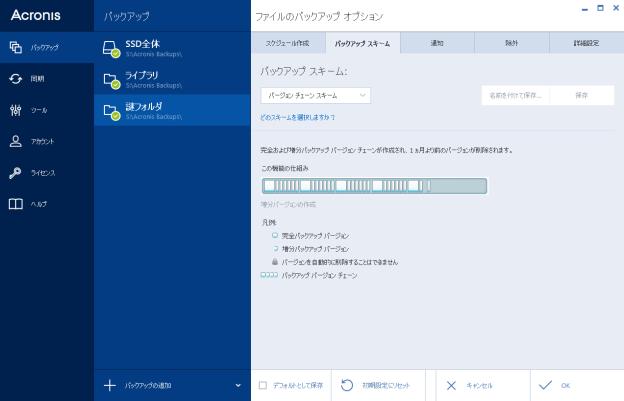This screenshot has height=401, width=624.
Task: Focus the 名前を付けて保存 input field
Action: pos(515,95)
